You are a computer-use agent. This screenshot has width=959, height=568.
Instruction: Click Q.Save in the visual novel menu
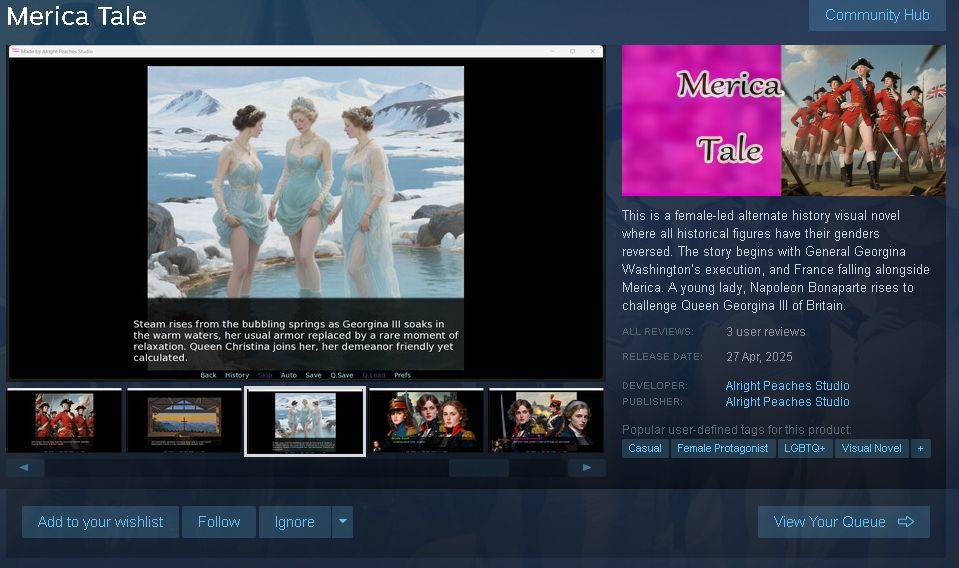pyautogui.click(x=342, y=375)
